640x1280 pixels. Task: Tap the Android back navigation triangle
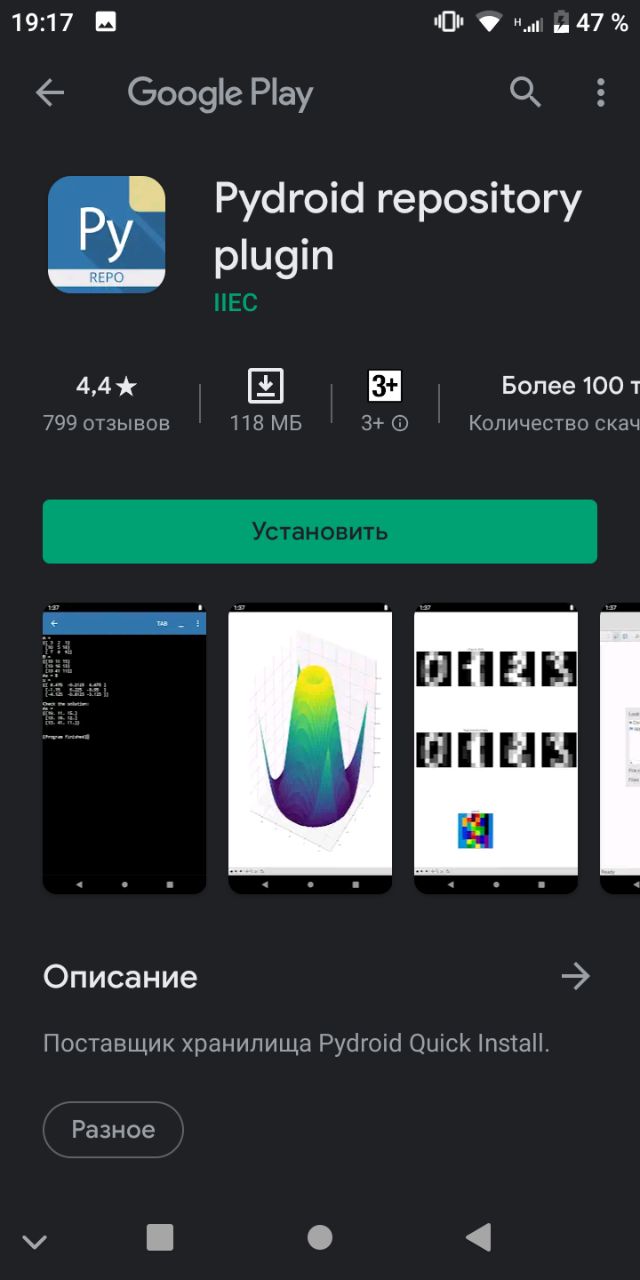(x=479, y=1237)
